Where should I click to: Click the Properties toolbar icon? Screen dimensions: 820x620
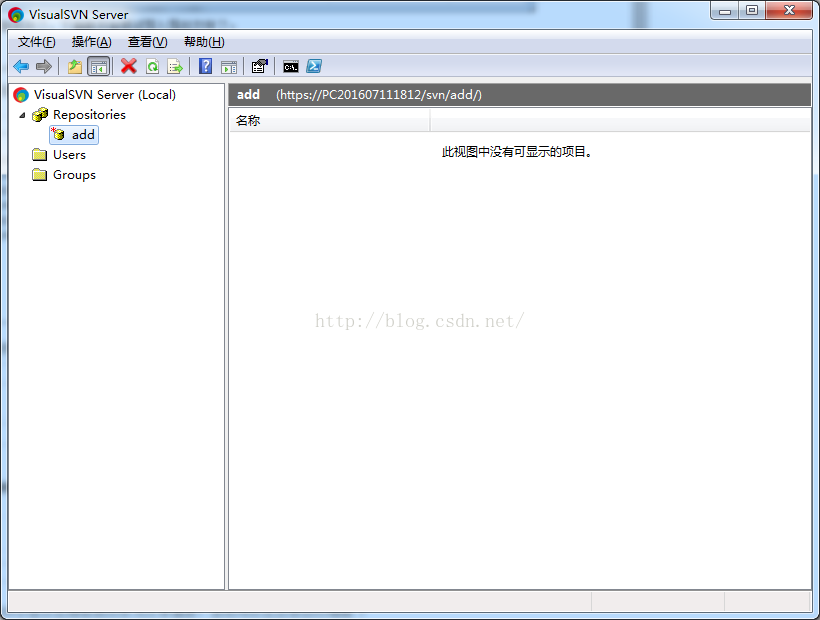(259, 66)
